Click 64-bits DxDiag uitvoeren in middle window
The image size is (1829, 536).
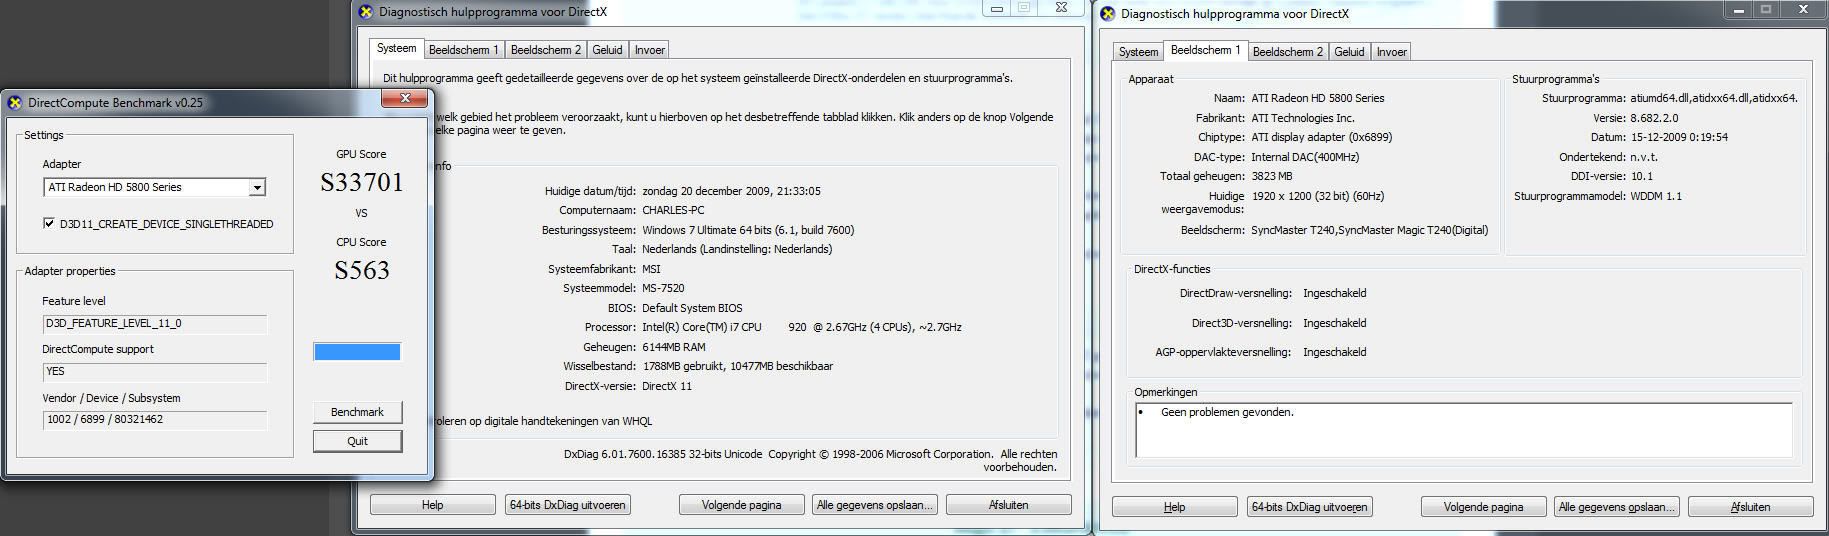pos(567,505)
